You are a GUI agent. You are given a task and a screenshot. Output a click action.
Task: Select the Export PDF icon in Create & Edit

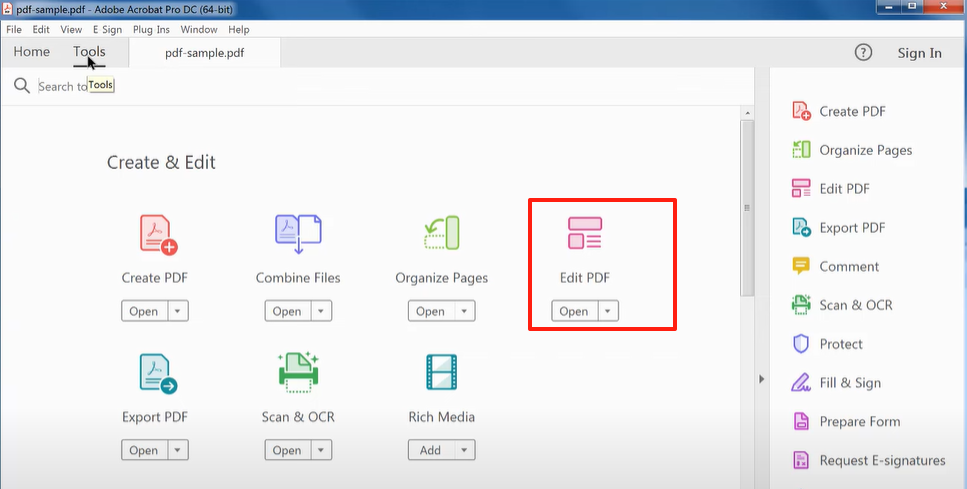click(x=158, y=374)
